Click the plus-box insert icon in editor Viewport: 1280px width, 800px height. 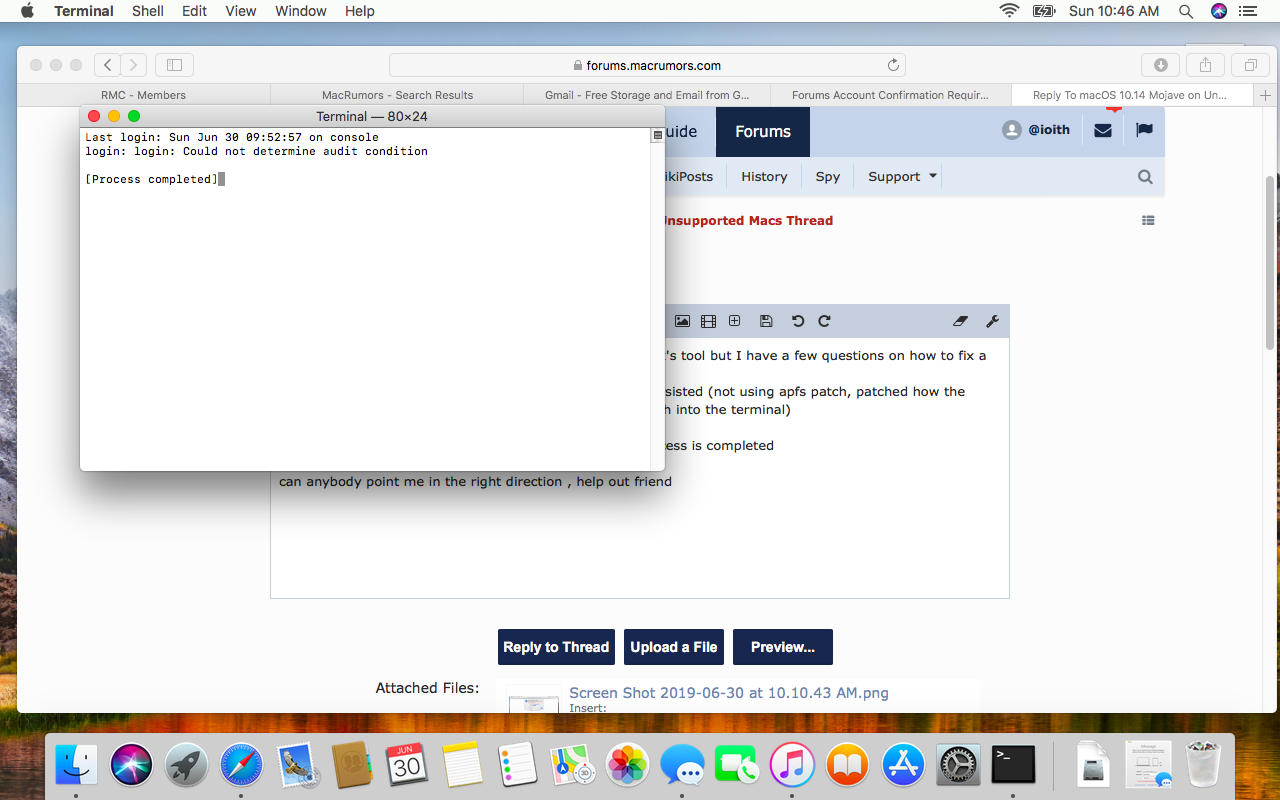tap(734, 321)
